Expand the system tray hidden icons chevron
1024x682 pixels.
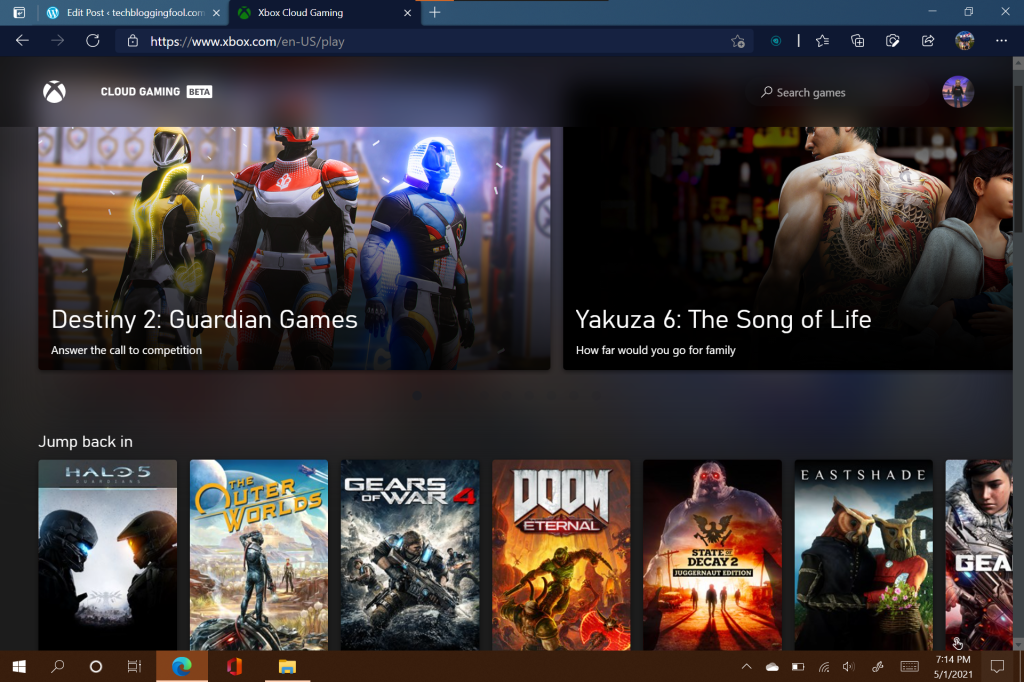click(x=746, y=666)
